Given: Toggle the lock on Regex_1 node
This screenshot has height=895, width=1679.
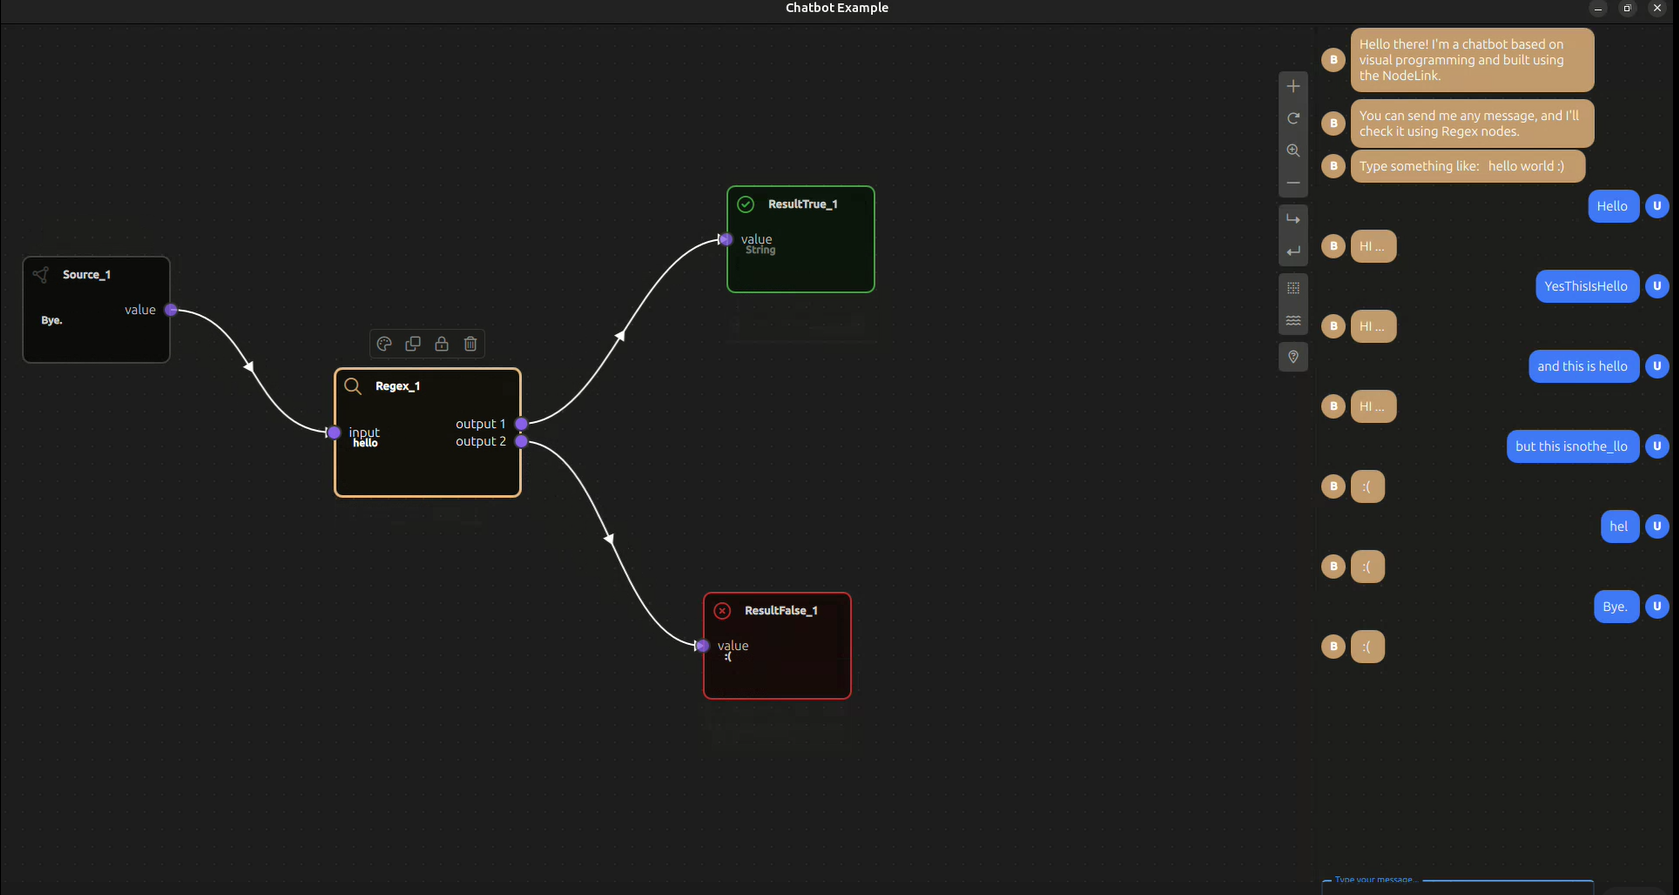Looking at the screenshot, I should 442,344.
